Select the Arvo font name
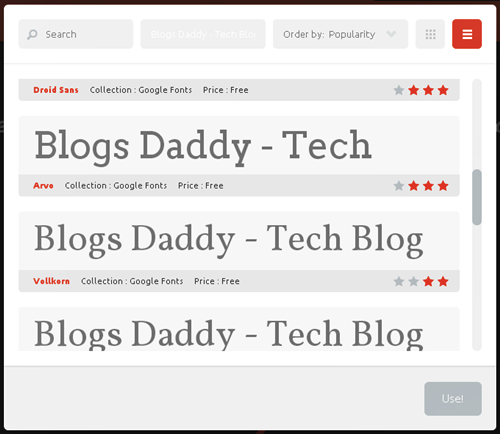Screen dimensions: 500x434 click(x=43, y=186)
